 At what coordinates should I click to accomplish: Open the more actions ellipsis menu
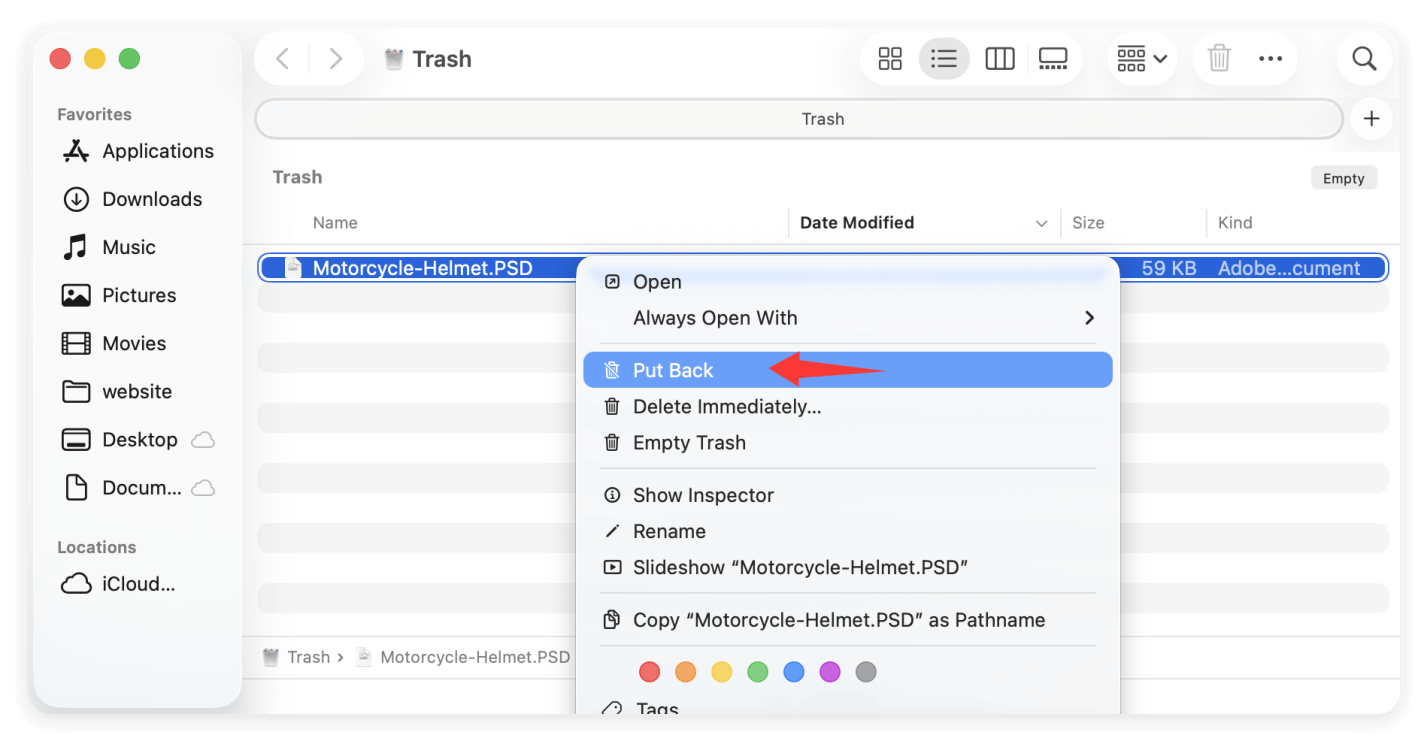click(x=1270, y=58)
